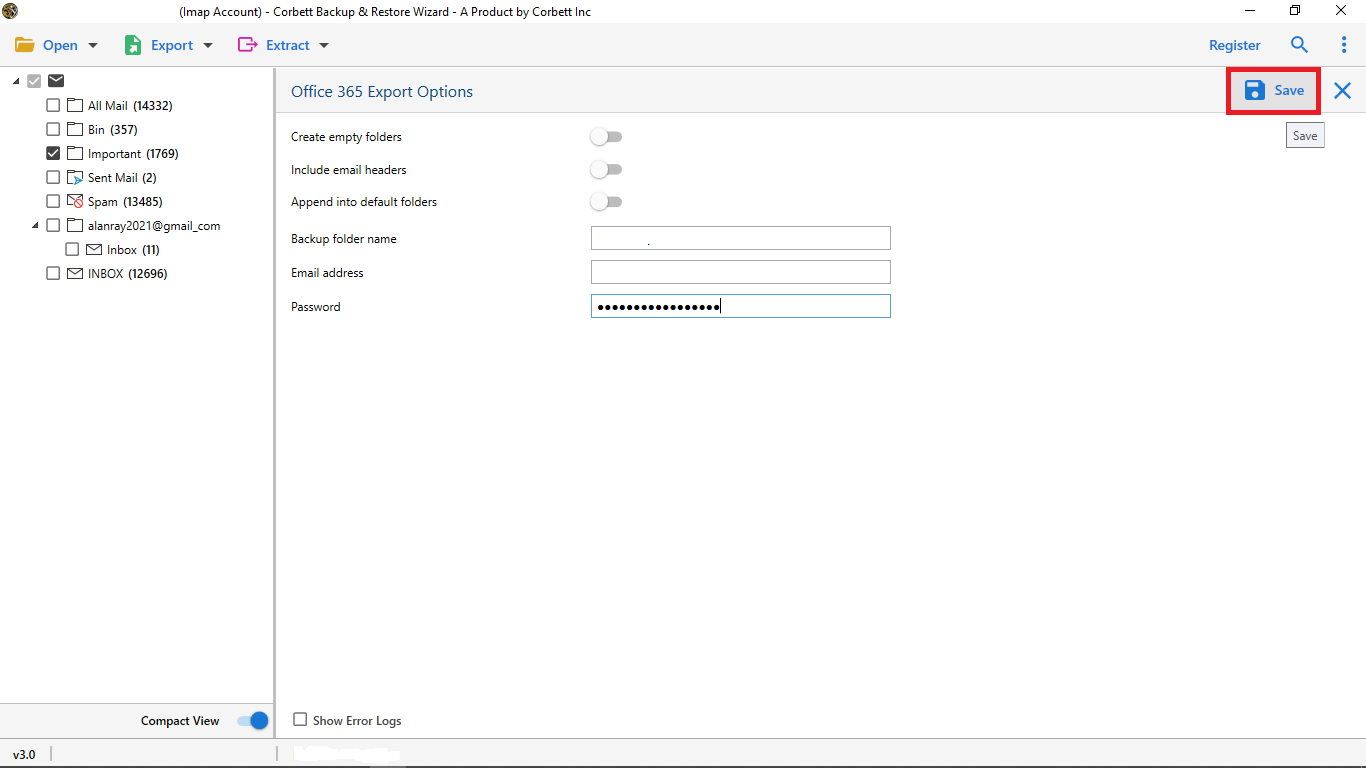Collapse the alanray2021@gmail_com tree node

click(36, 226)
